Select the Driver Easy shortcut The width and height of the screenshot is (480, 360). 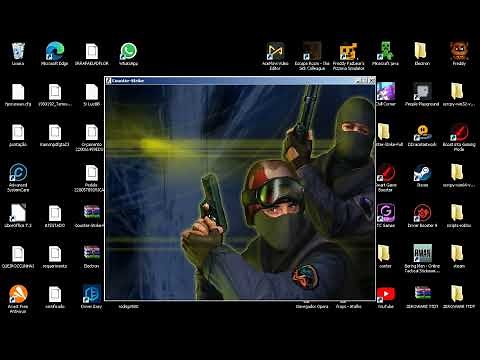(91, 294)
